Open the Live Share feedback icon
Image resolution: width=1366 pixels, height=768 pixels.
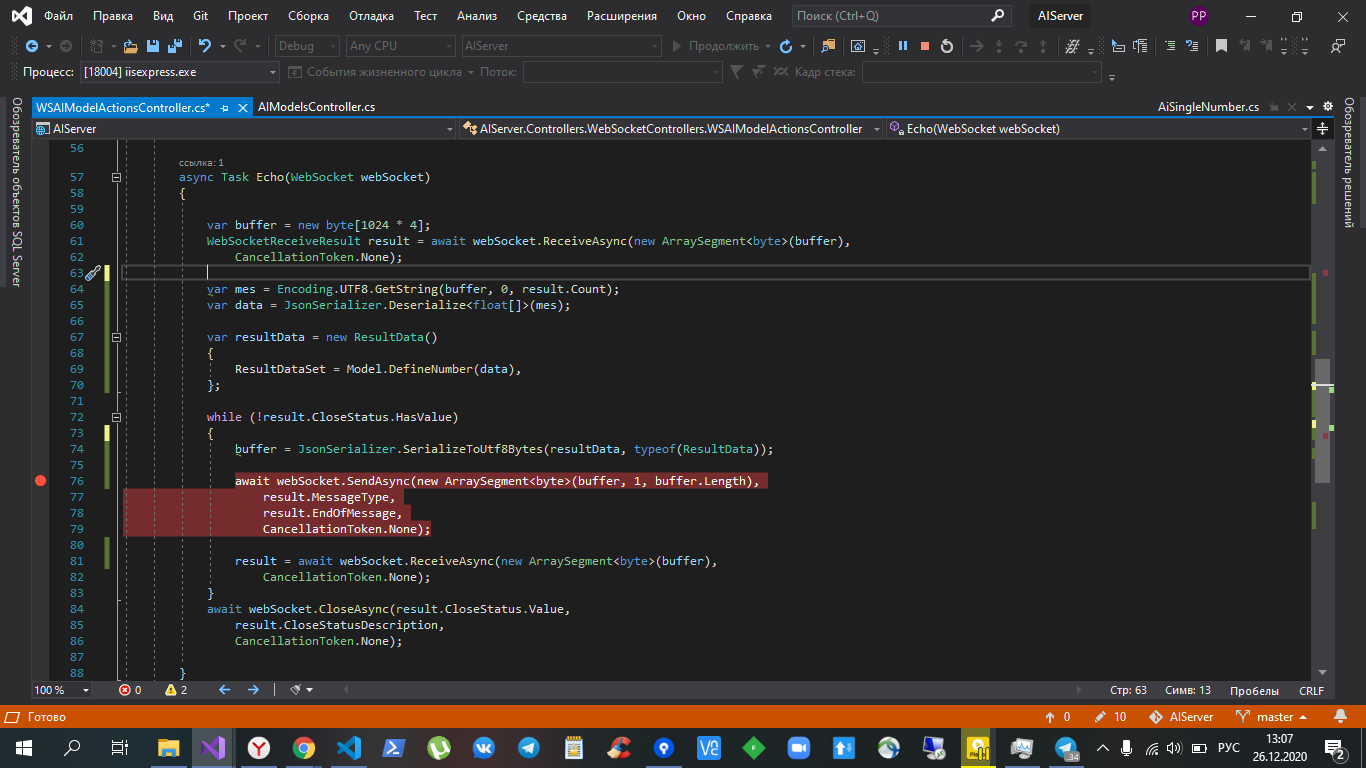1337,46
